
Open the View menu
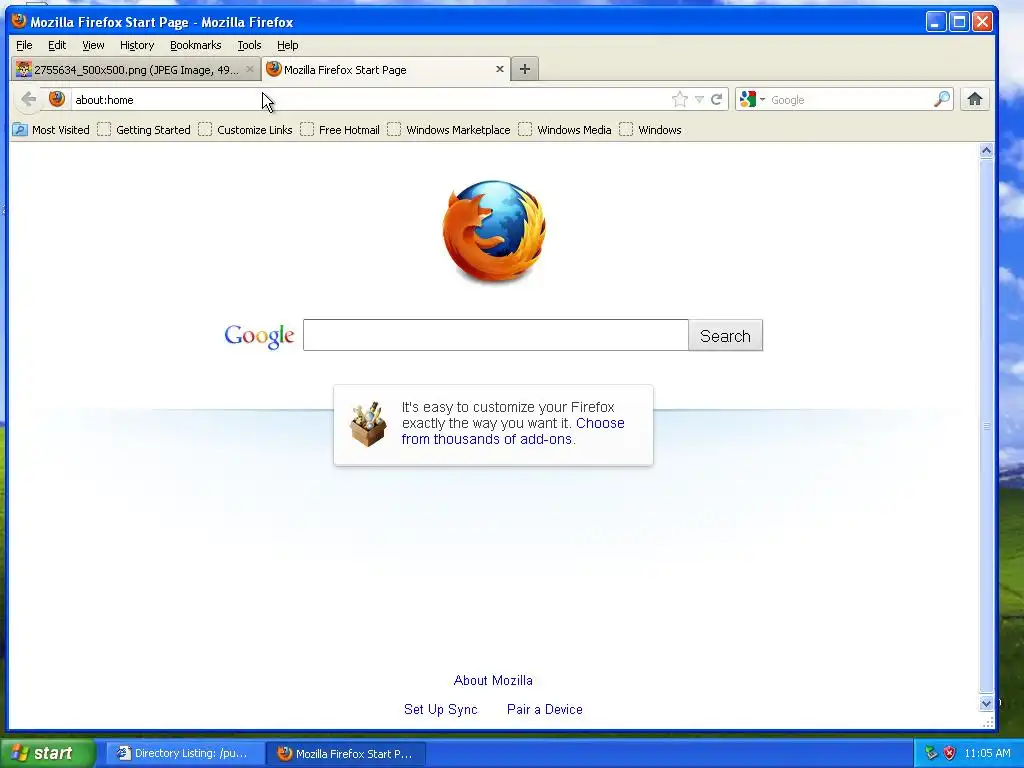(x=93, y=45)
